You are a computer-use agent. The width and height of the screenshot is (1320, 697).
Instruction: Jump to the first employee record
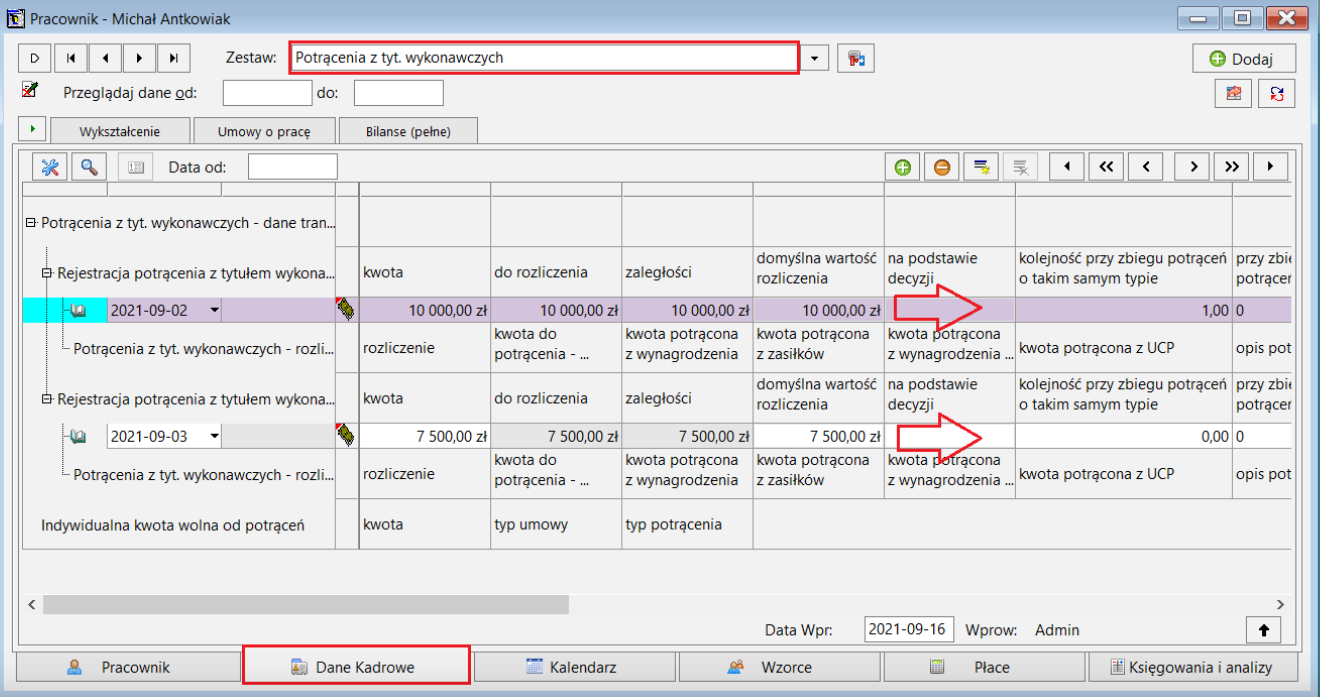pos(70,58)
